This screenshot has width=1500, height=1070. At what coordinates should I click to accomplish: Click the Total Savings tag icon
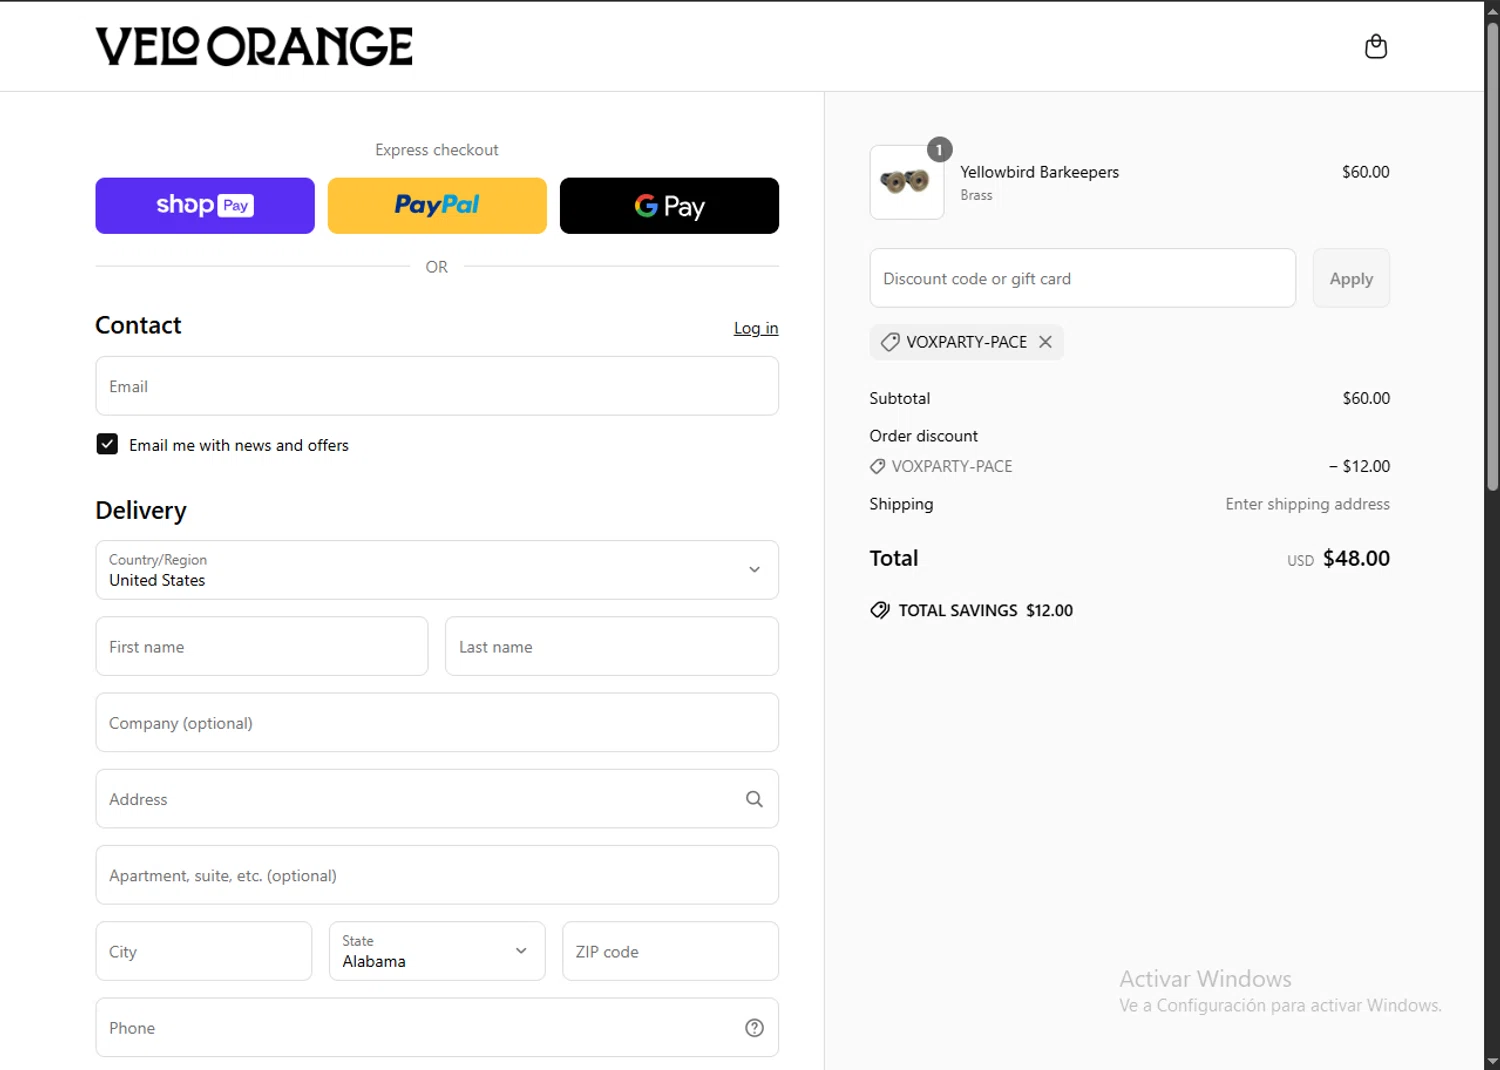click(x=880, y=610)
